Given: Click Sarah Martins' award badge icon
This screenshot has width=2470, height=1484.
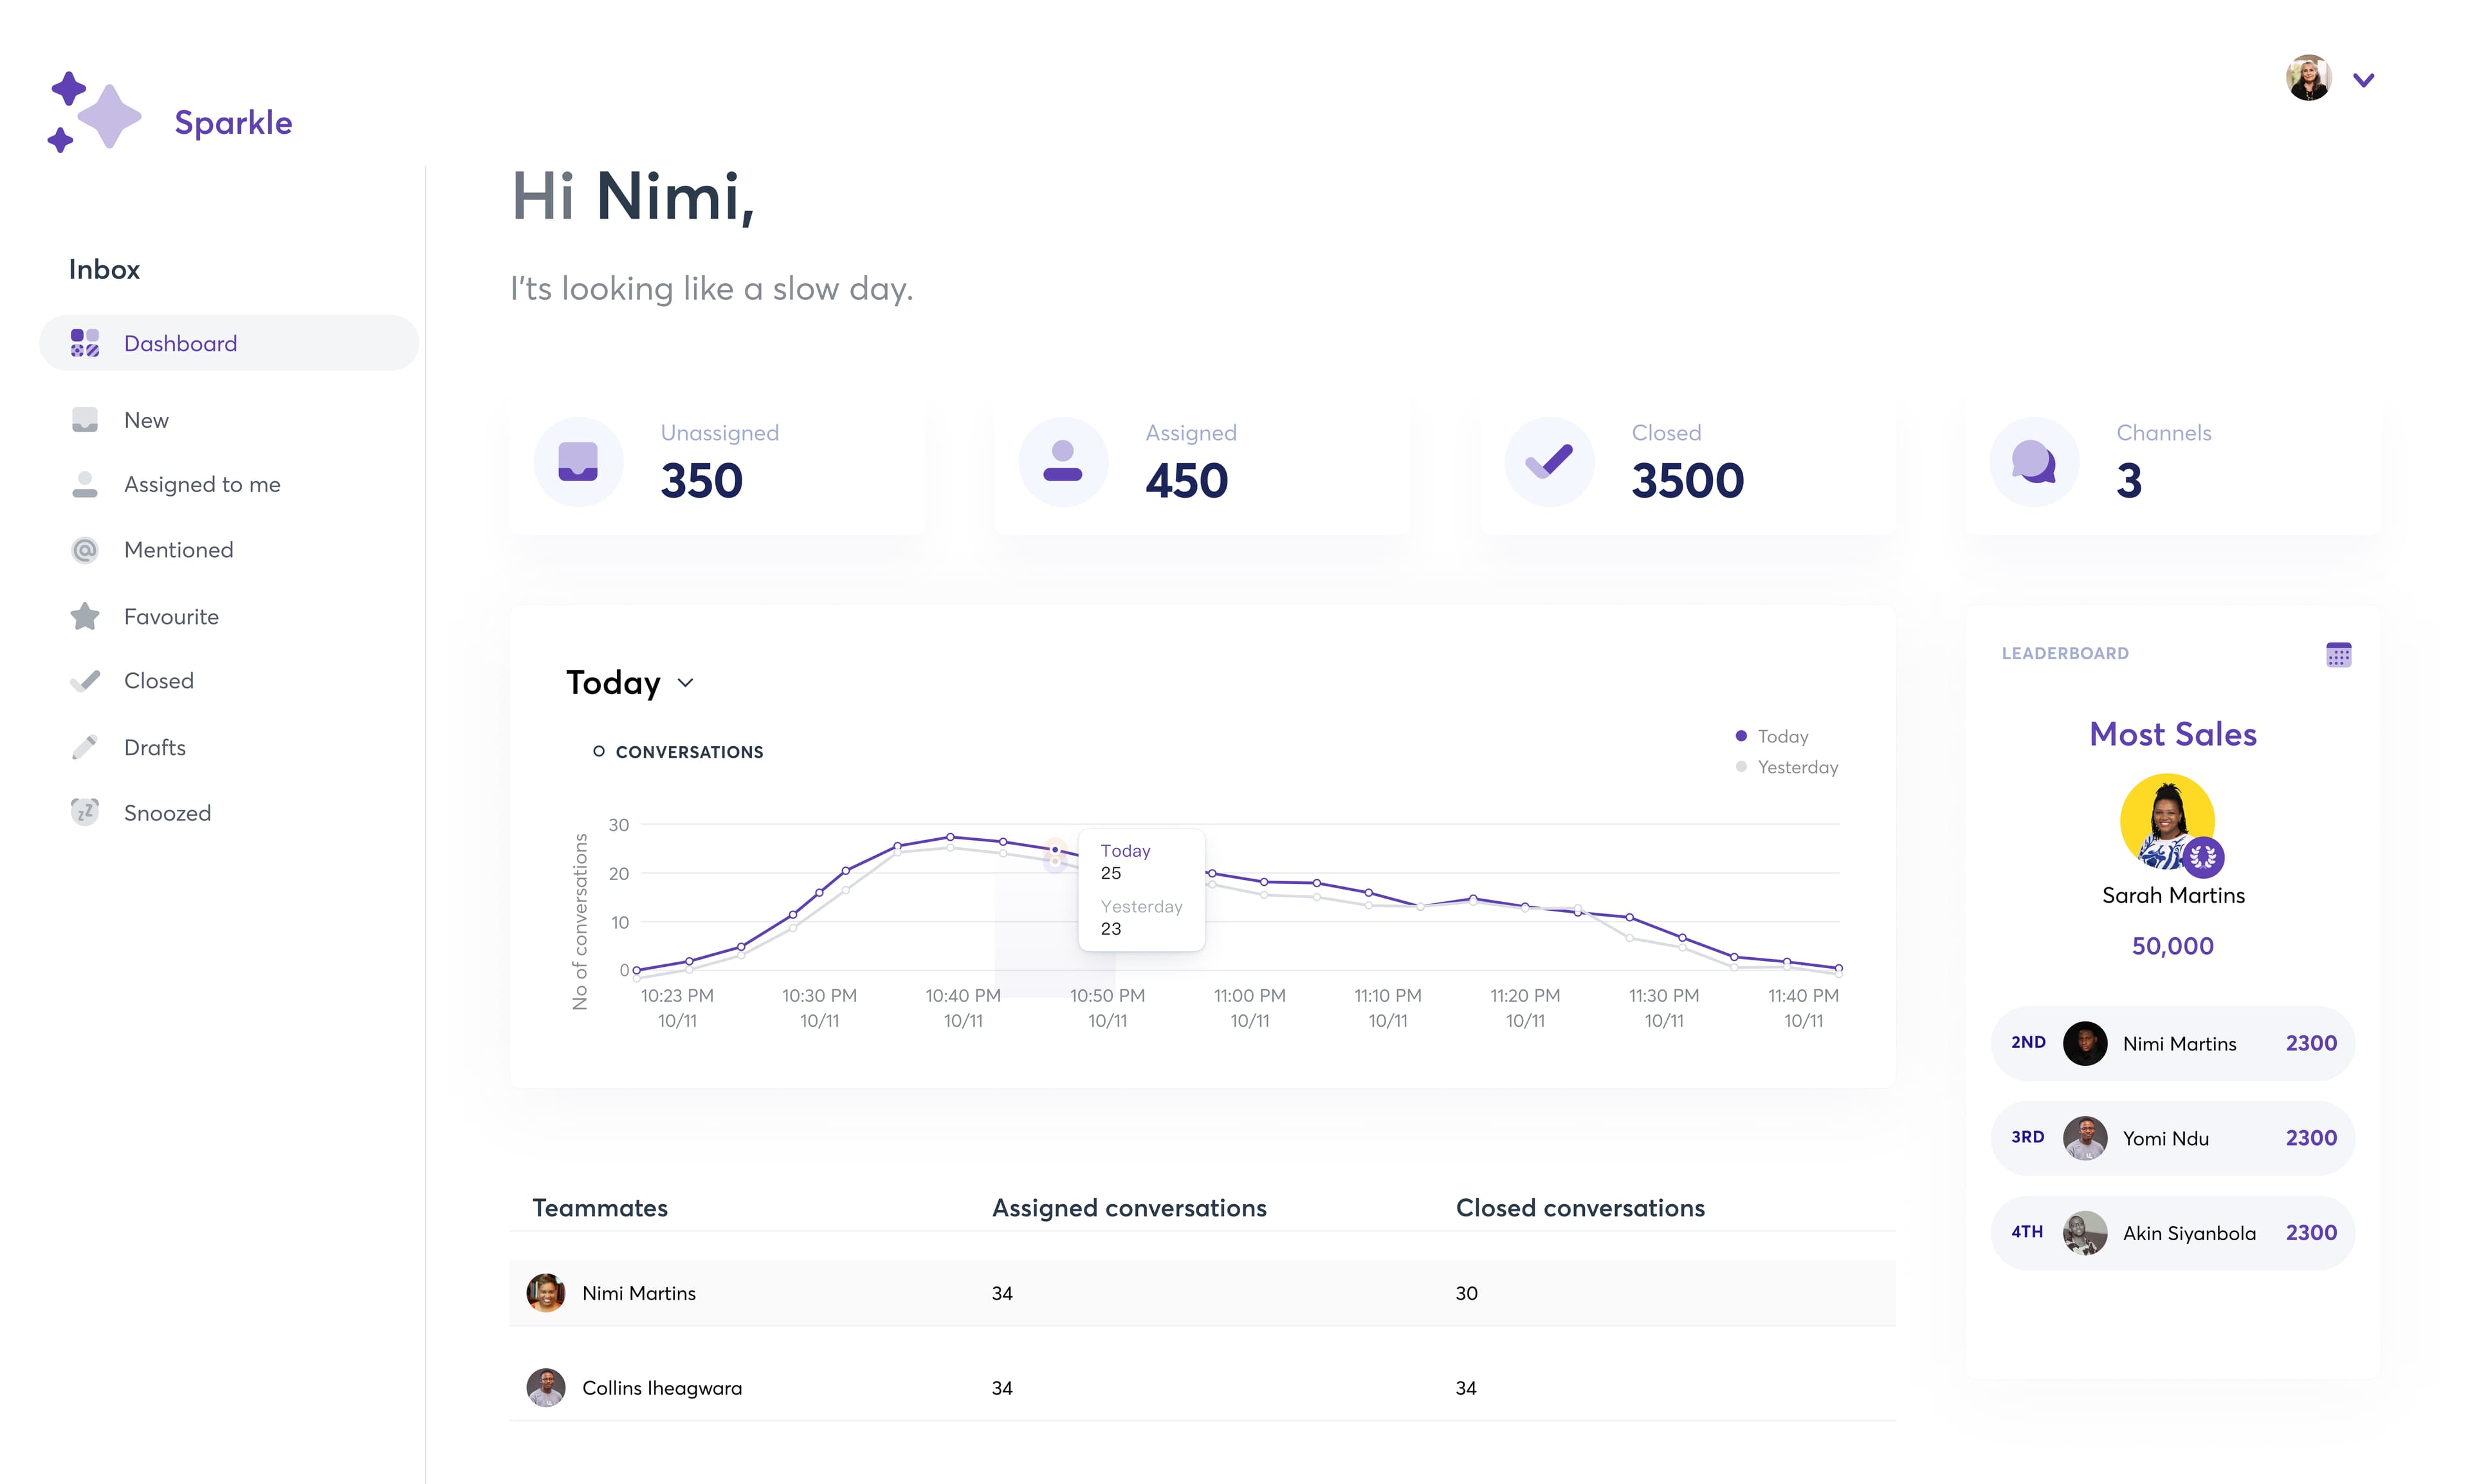Looking at the screenshot, I should coord(2203,857).
